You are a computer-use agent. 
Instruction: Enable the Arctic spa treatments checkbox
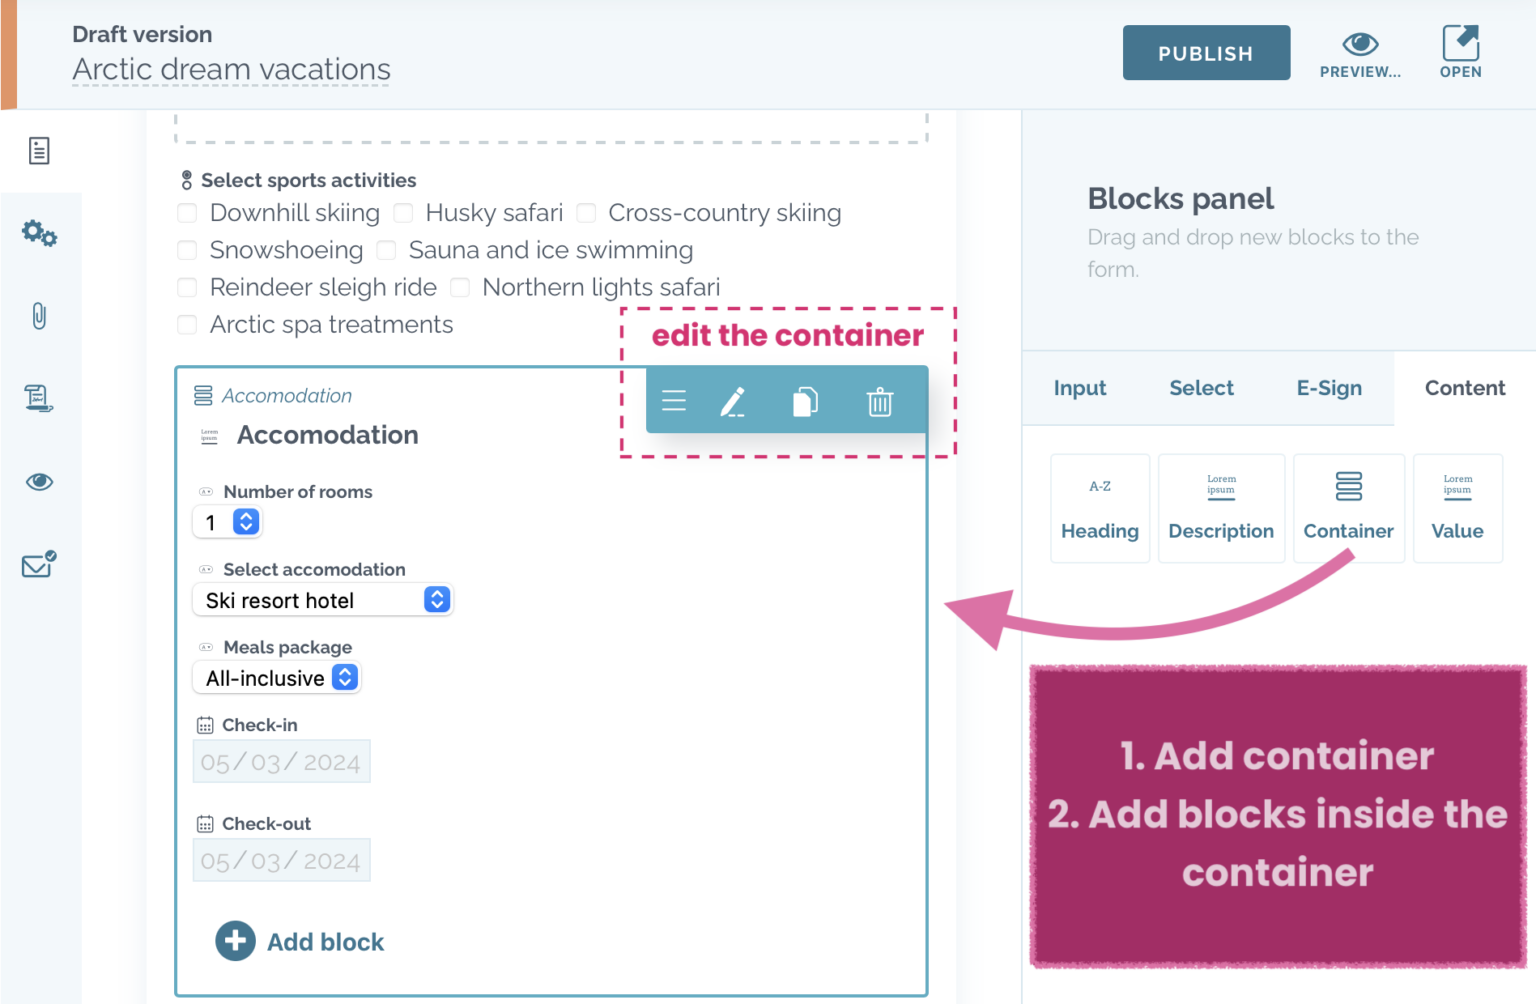tap(187, 325)
